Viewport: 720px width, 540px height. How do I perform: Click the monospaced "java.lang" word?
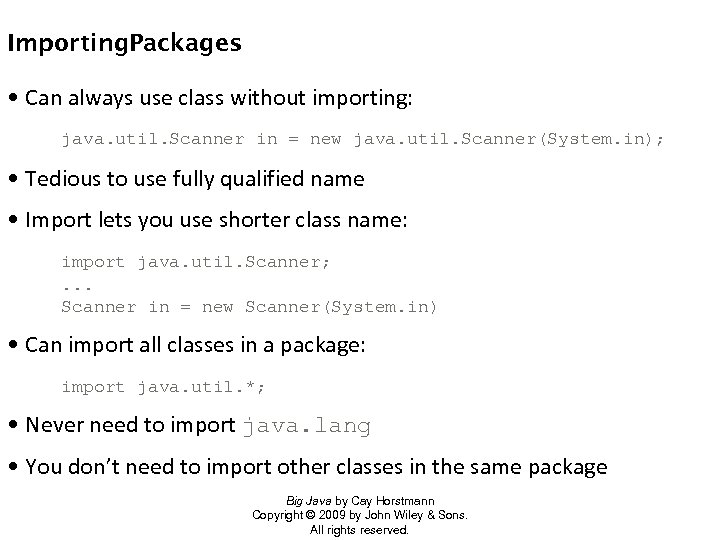(307, 426)
